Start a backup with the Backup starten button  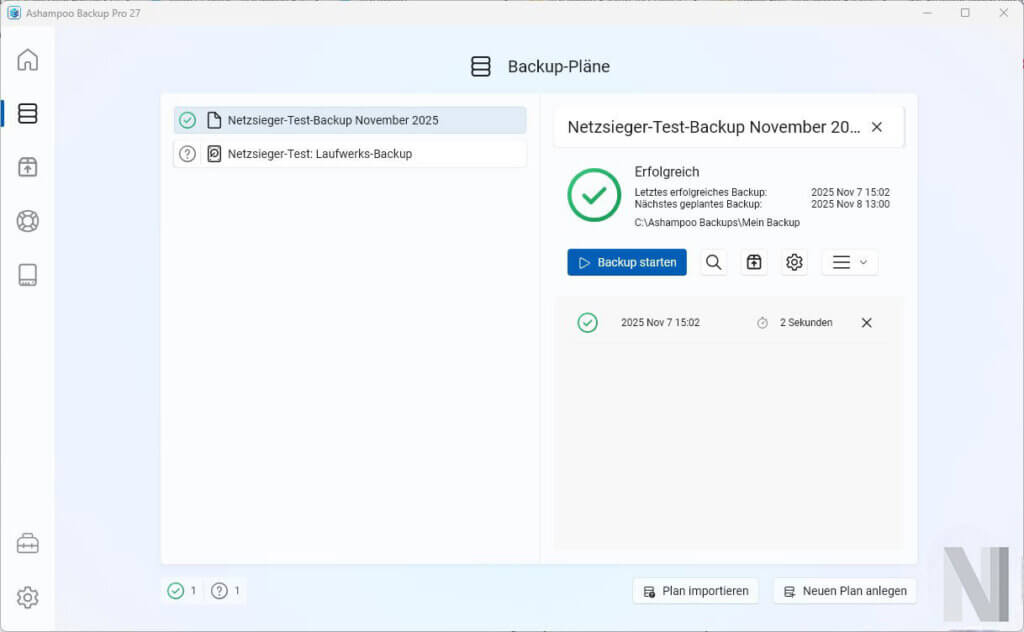(x=626, y=262)
